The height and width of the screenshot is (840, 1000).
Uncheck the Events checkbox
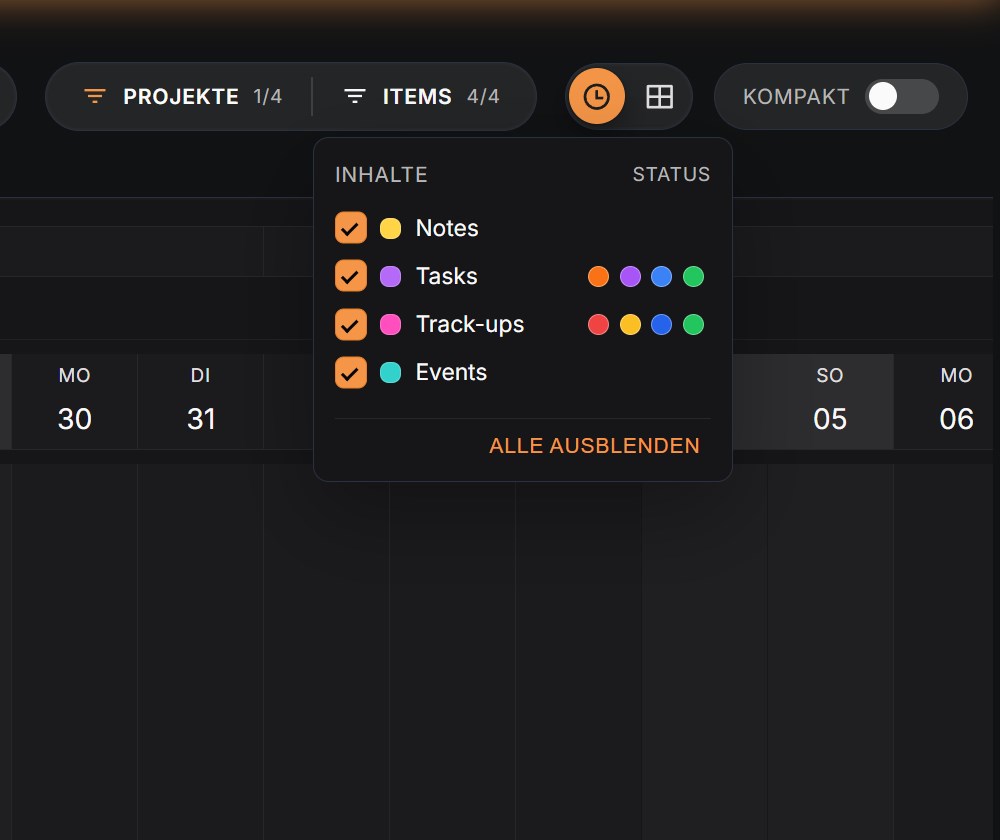click(351, 372)
